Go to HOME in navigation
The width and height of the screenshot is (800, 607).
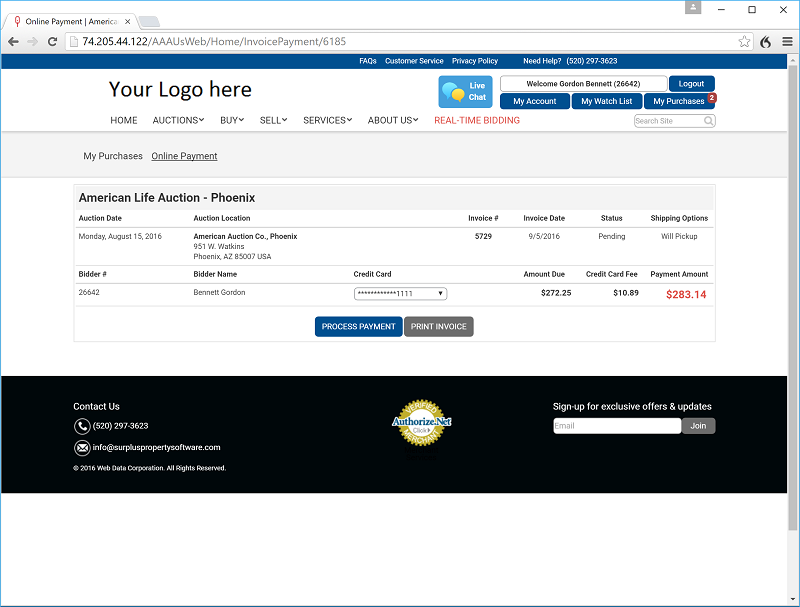pyautogui.click(x=124, y=120)
